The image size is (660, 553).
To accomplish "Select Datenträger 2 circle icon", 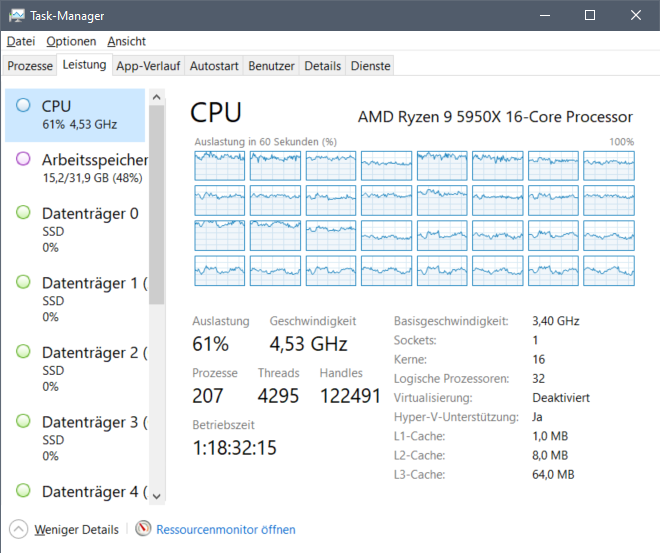I will point(23,351).
